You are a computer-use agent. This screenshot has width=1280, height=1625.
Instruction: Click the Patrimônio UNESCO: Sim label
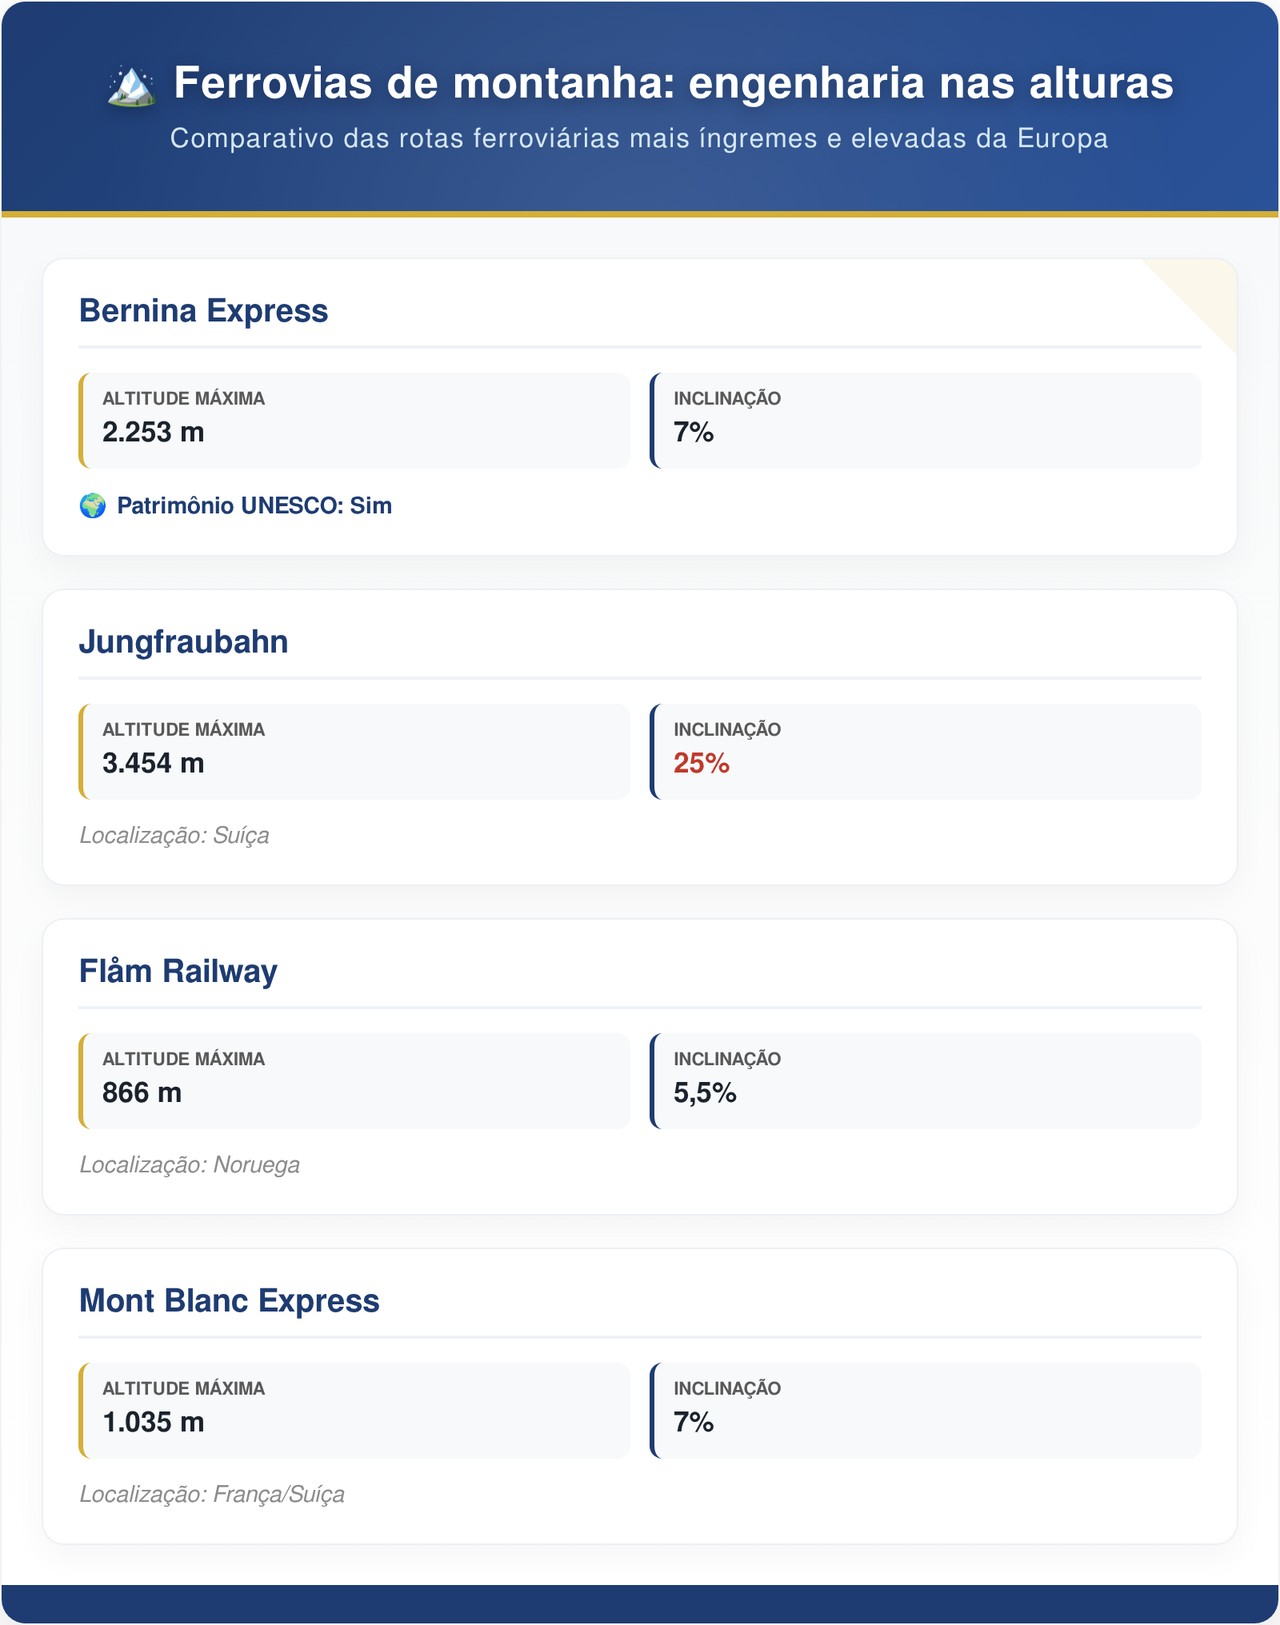coord(254,506)
